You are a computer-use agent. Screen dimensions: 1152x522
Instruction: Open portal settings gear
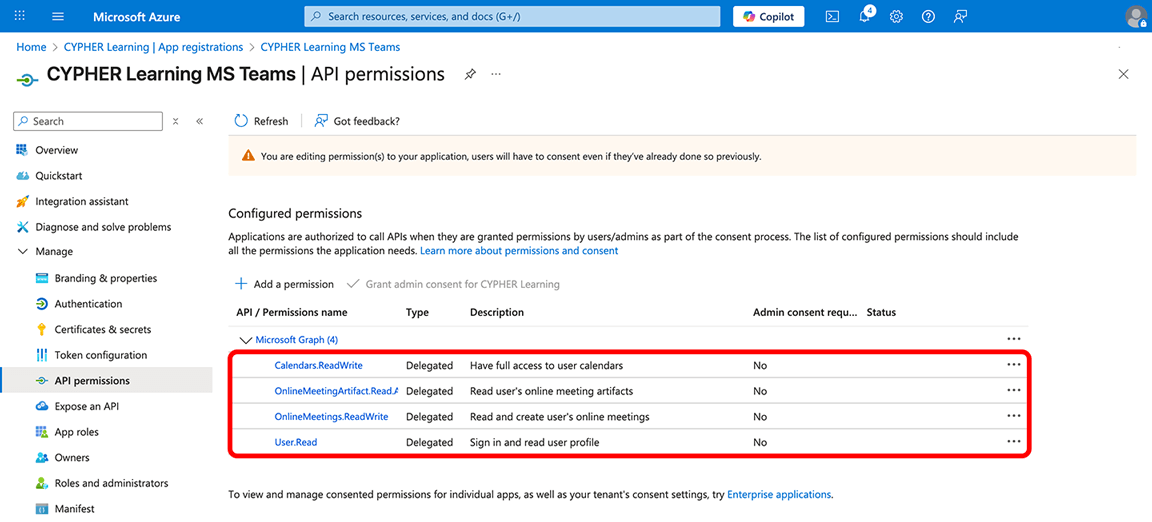pyautogui.click(x=896, y=16)
